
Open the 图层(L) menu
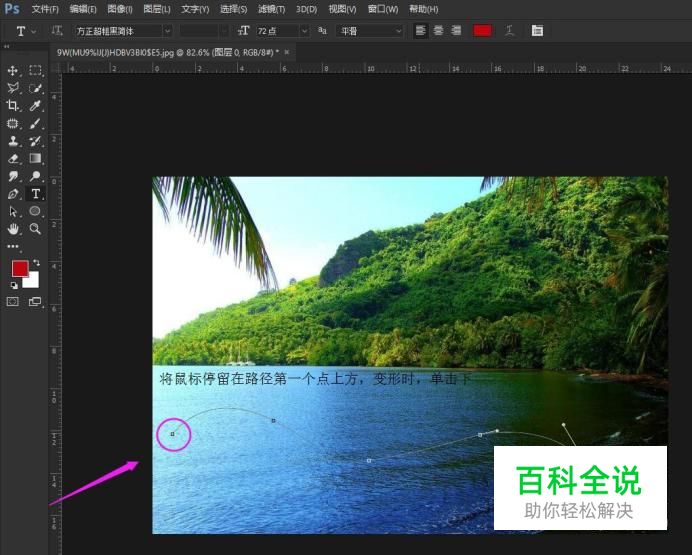click(157, 9)
